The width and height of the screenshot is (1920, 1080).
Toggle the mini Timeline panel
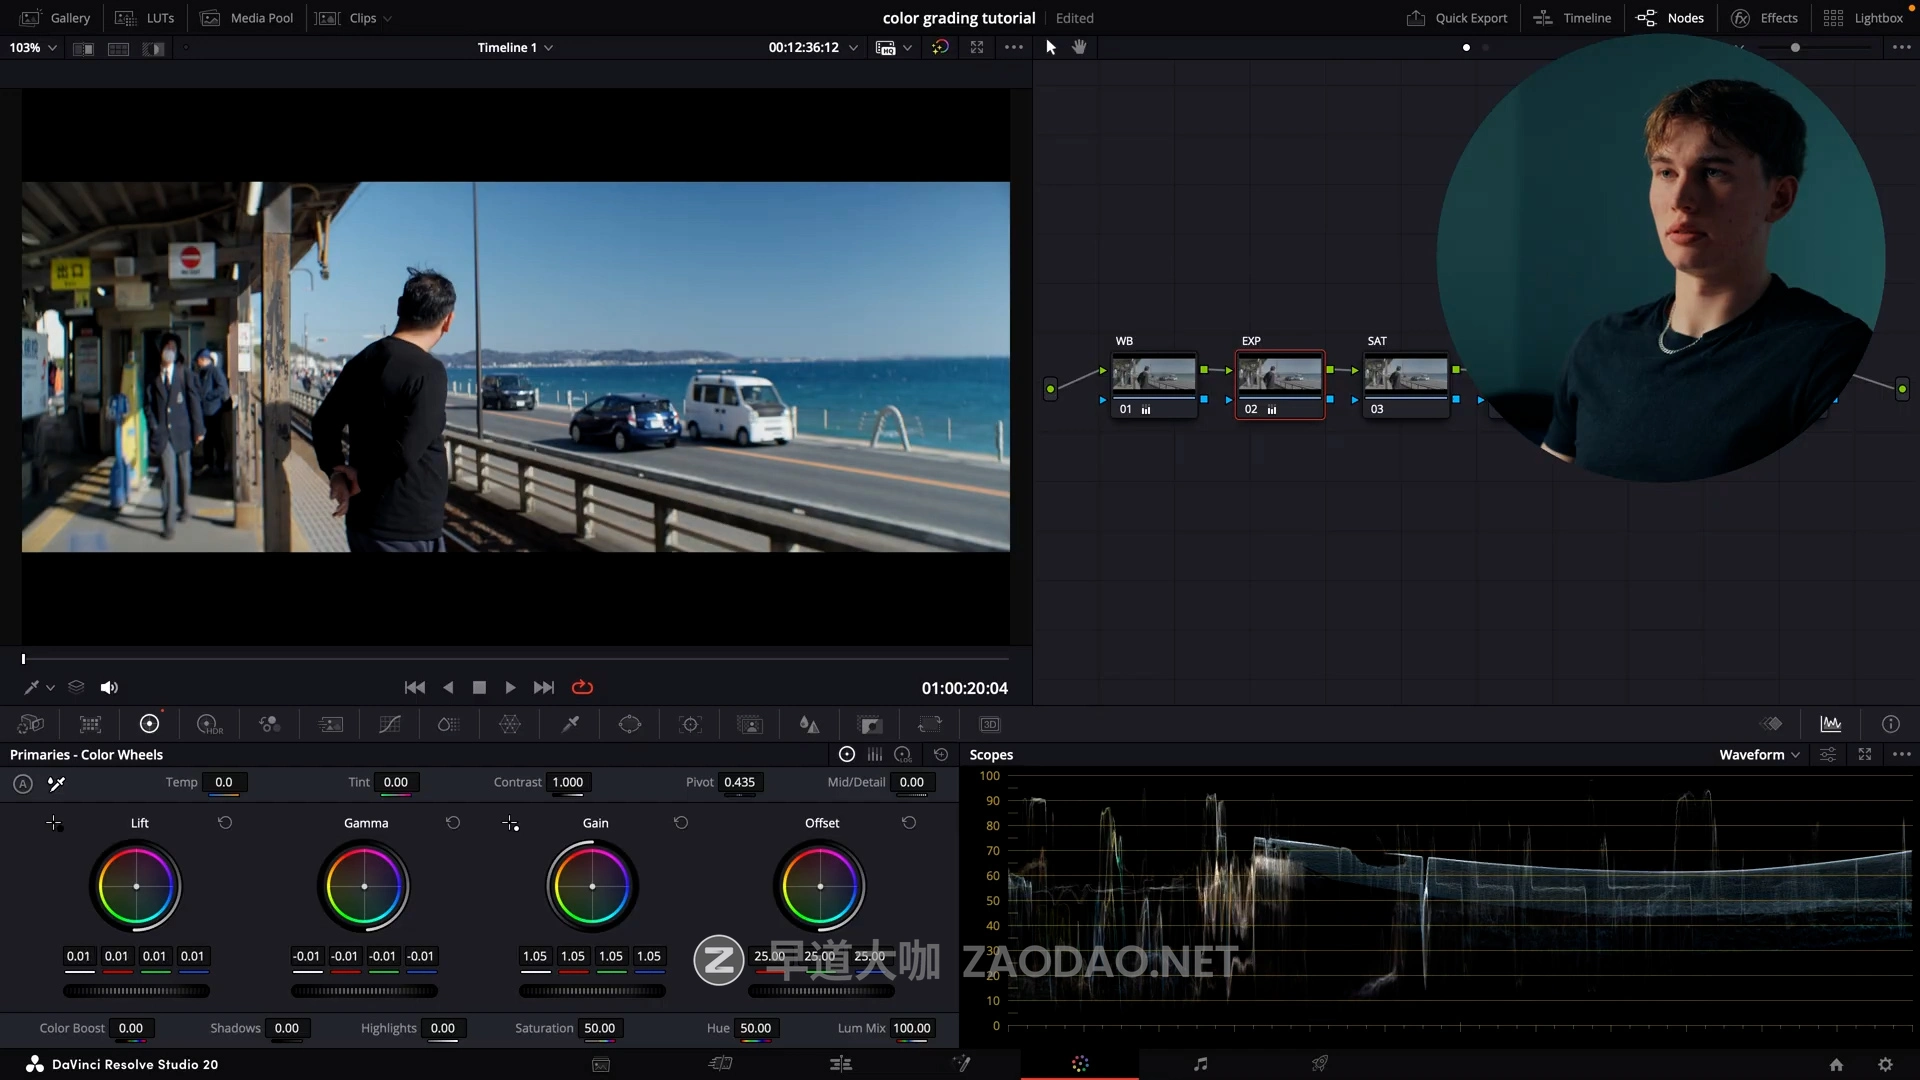click(x=1572, y=18)
